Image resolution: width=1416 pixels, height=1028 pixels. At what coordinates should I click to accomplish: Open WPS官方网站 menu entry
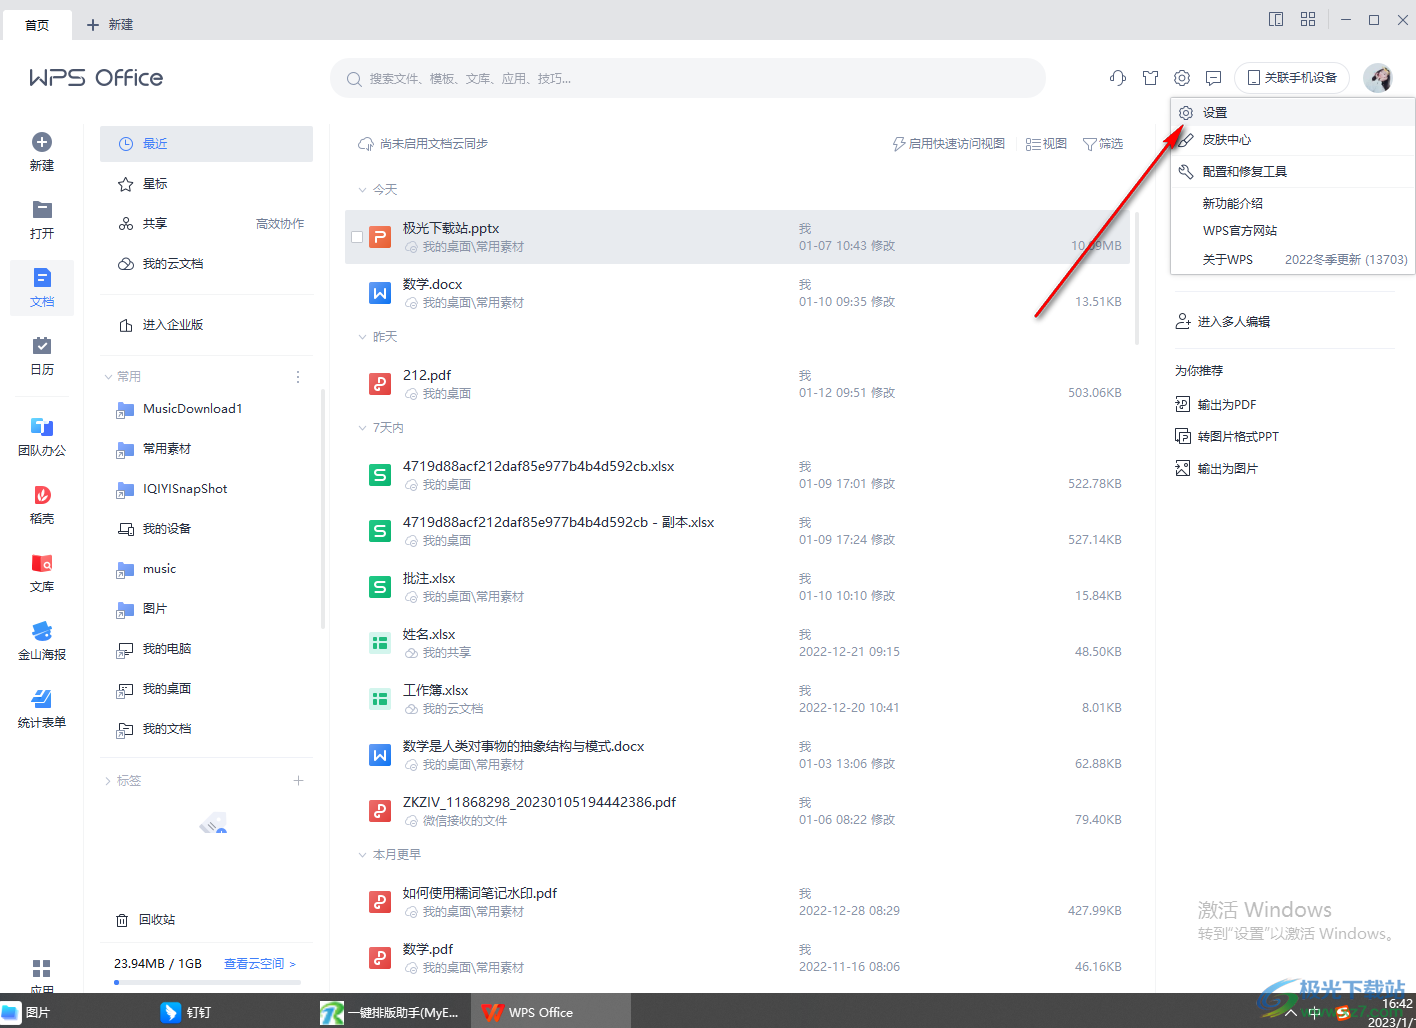tap(1293, 231)
